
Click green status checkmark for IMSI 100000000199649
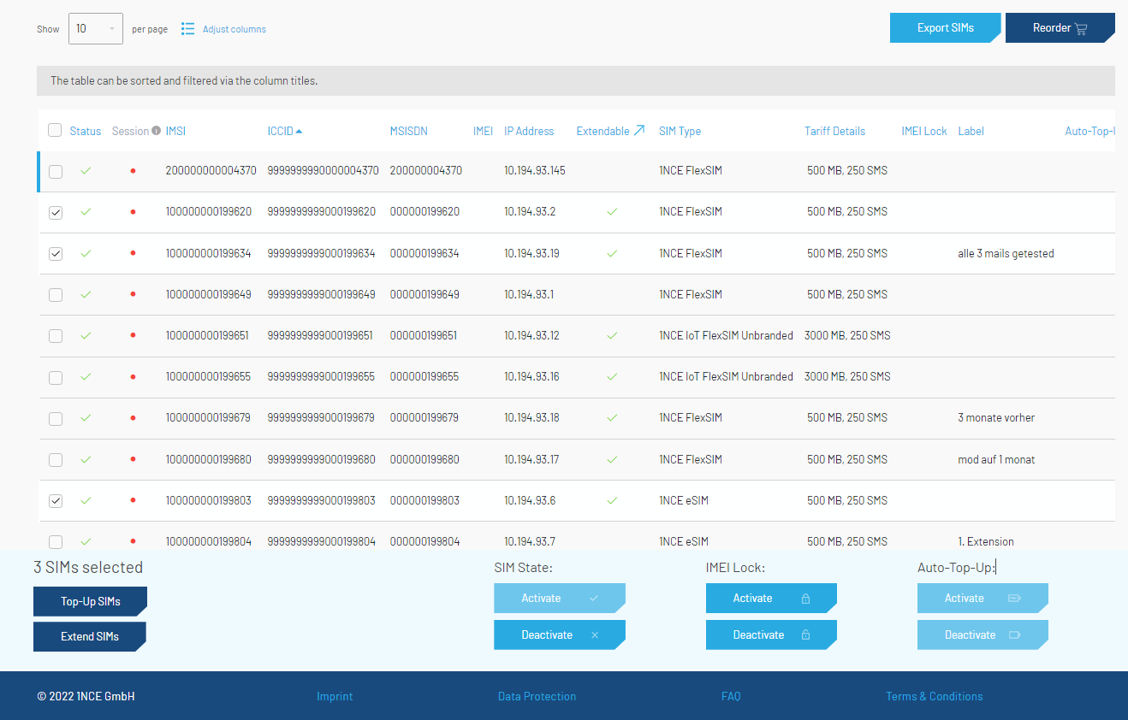click(86, 295)
